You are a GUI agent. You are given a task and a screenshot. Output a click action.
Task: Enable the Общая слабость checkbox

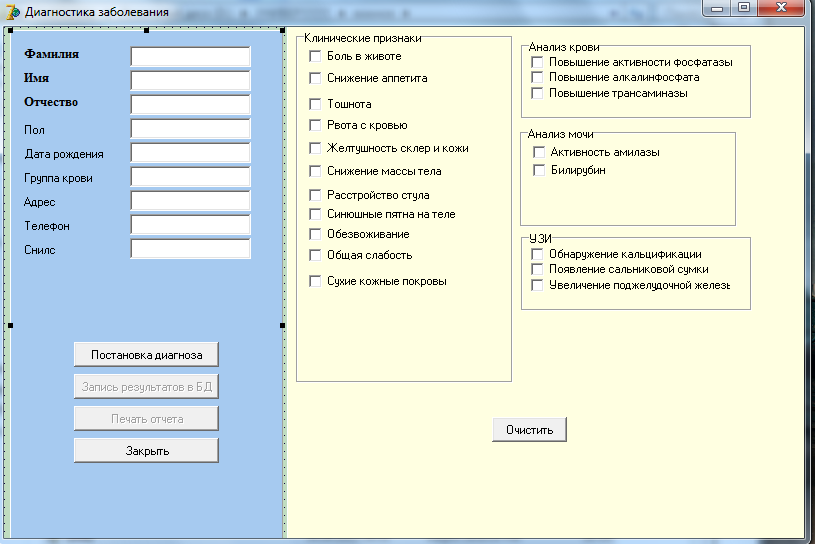pos(315,255)
